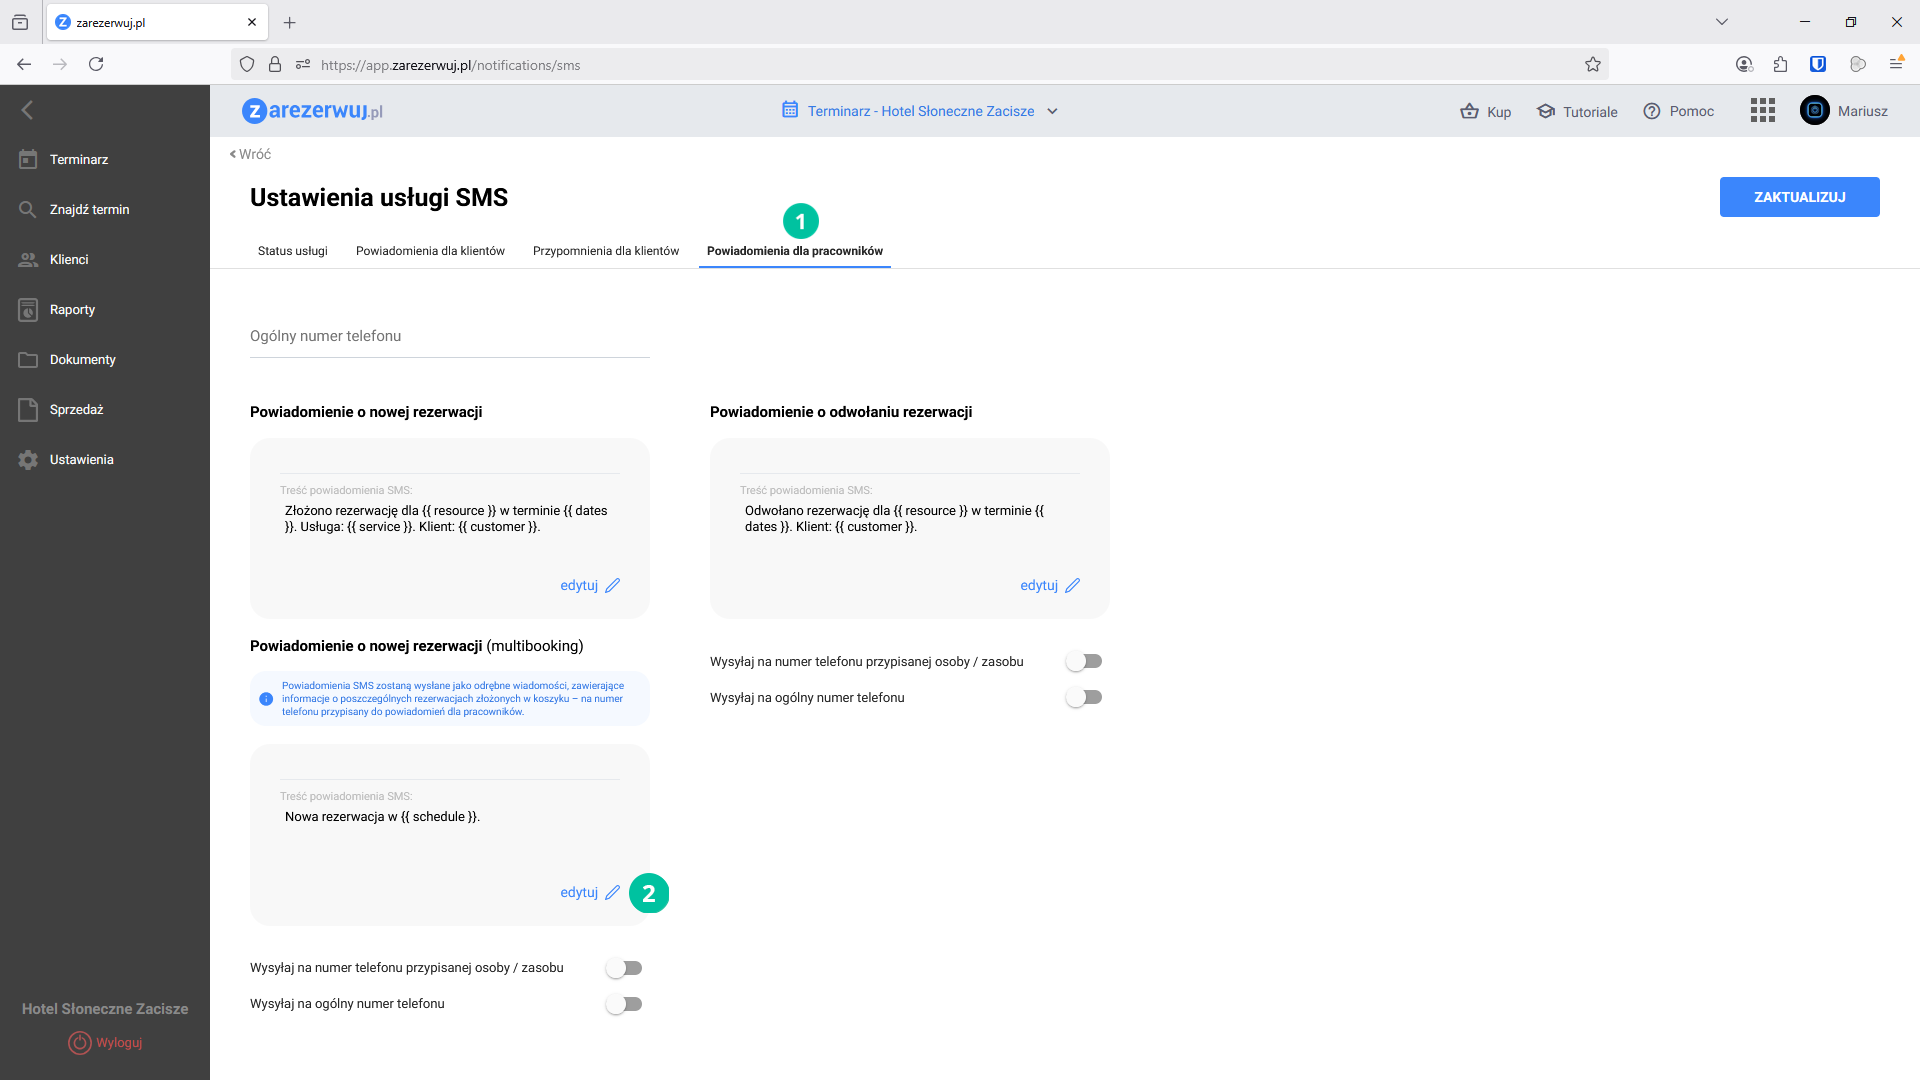This screenshot has height=1080, width=1920.
Task: Click the Ustawienia gear icon
Action: point(28,460)
